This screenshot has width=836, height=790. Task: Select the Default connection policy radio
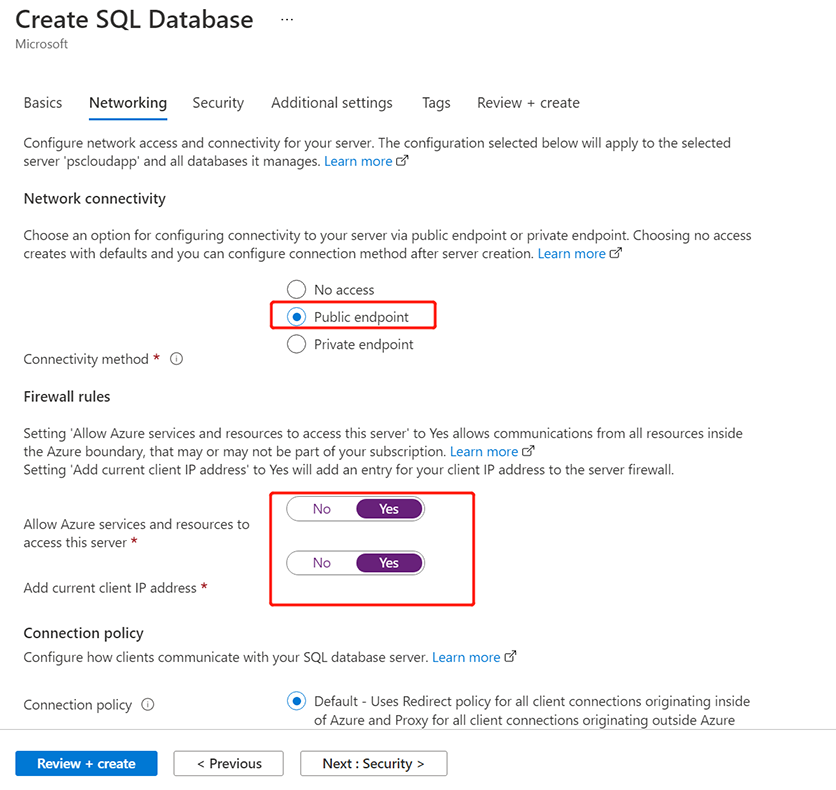[296, 701]
